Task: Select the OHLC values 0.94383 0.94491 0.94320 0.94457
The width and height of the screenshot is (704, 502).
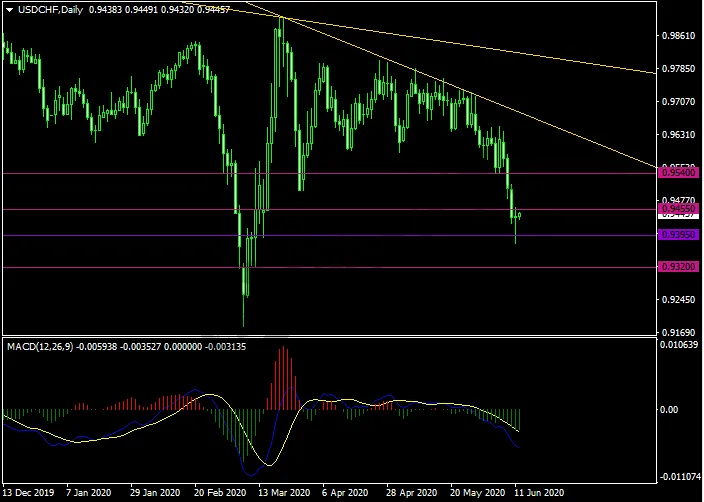Action: (x=159, y=10)
